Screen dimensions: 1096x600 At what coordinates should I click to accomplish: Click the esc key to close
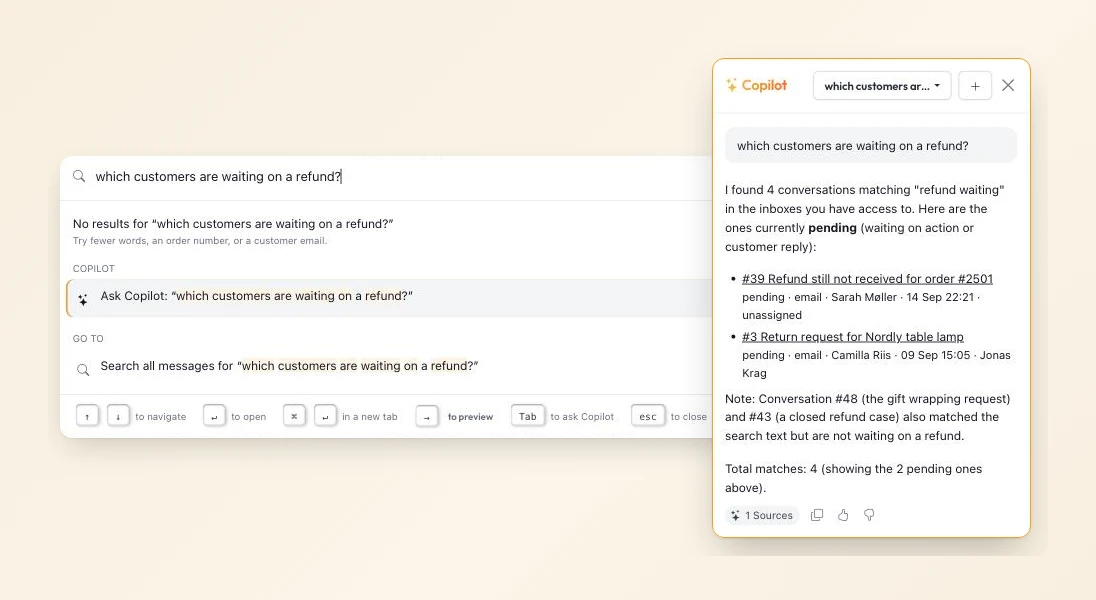[648, 416]
